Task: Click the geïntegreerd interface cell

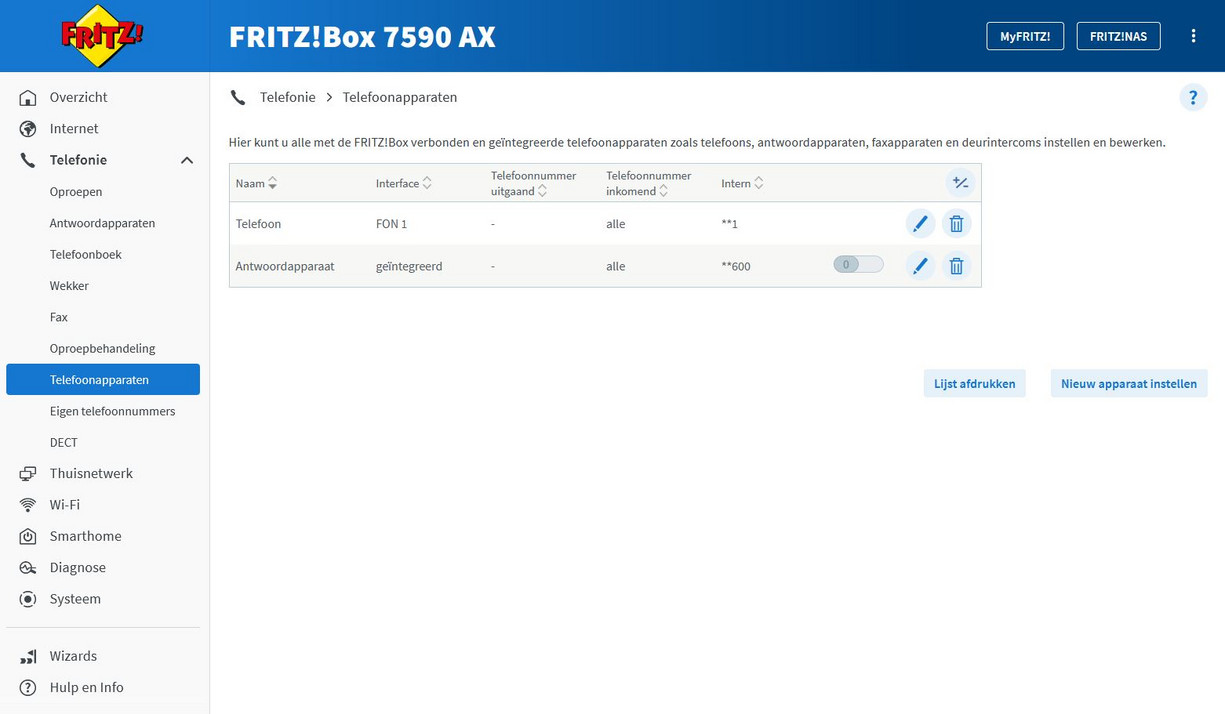Action: (x=409, y=266)
